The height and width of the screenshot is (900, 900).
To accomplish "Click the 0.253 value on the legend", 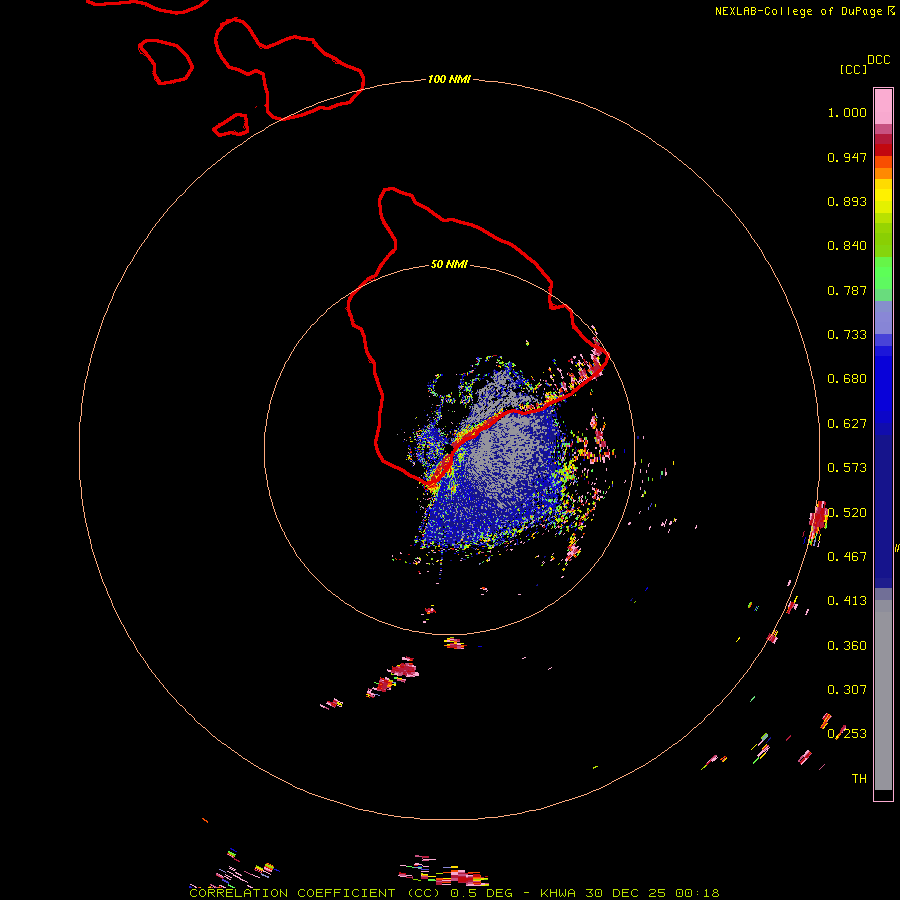I will point(847,734).
